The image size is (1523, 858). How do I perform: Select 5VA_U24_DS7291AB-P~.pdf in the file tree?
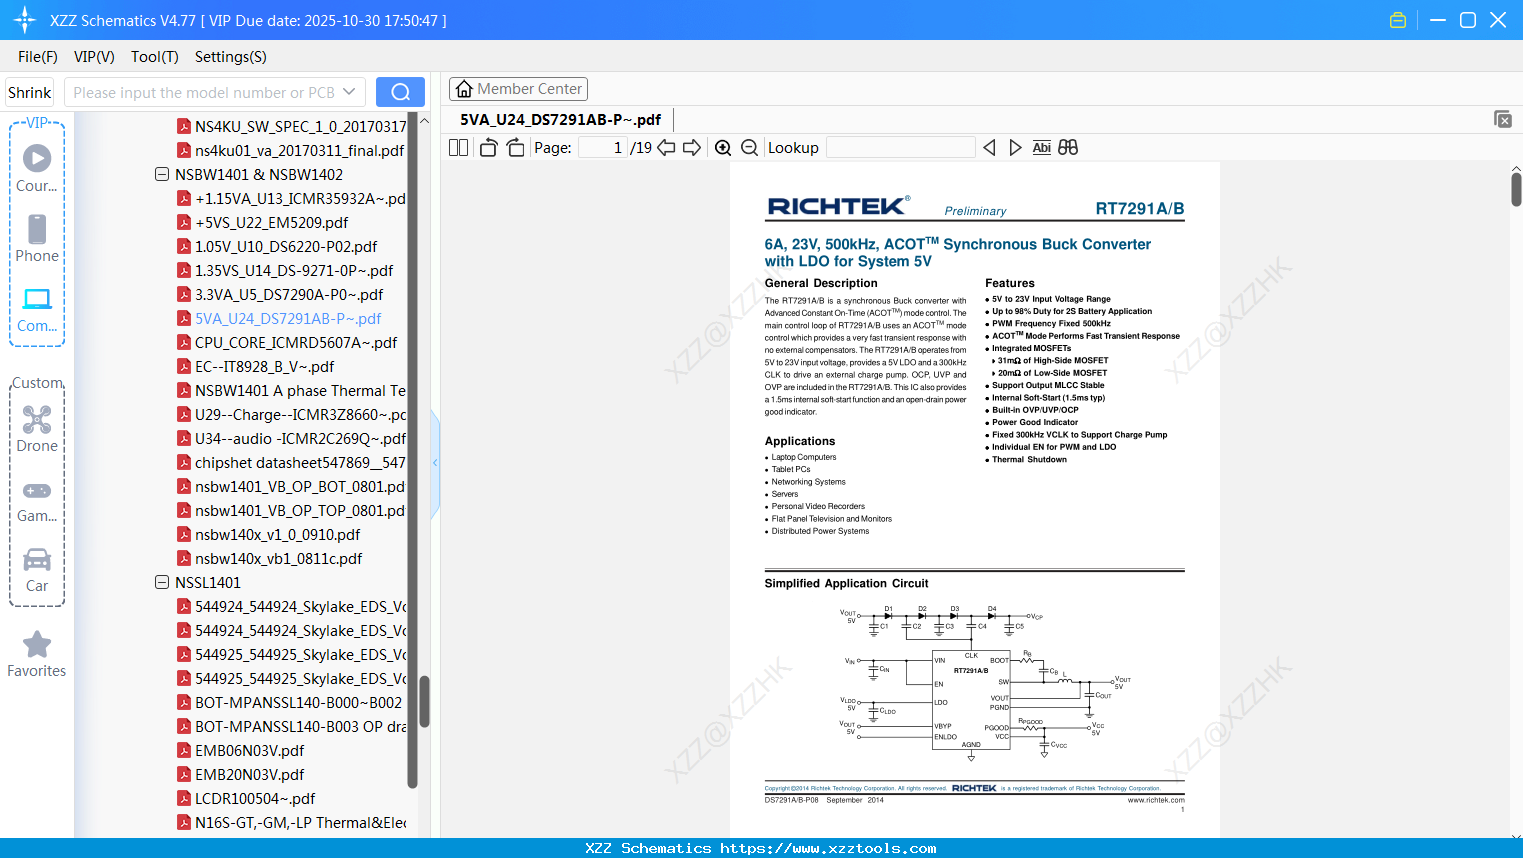pyautogui.click(x=288, y=319)
